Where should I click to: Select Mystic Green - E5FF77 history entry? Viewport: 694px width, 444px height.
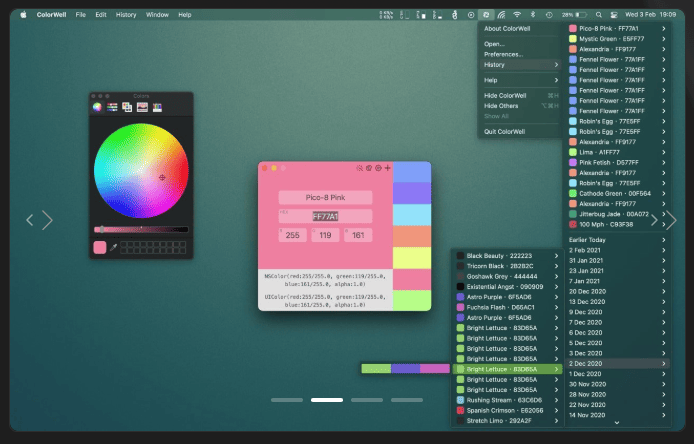[x=617, y=39]
